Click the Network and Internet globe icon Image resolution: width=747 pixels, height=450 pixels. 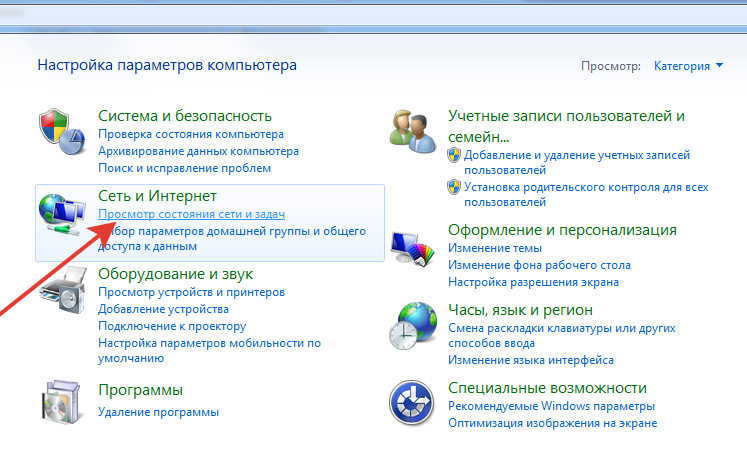tap(62, 214)
